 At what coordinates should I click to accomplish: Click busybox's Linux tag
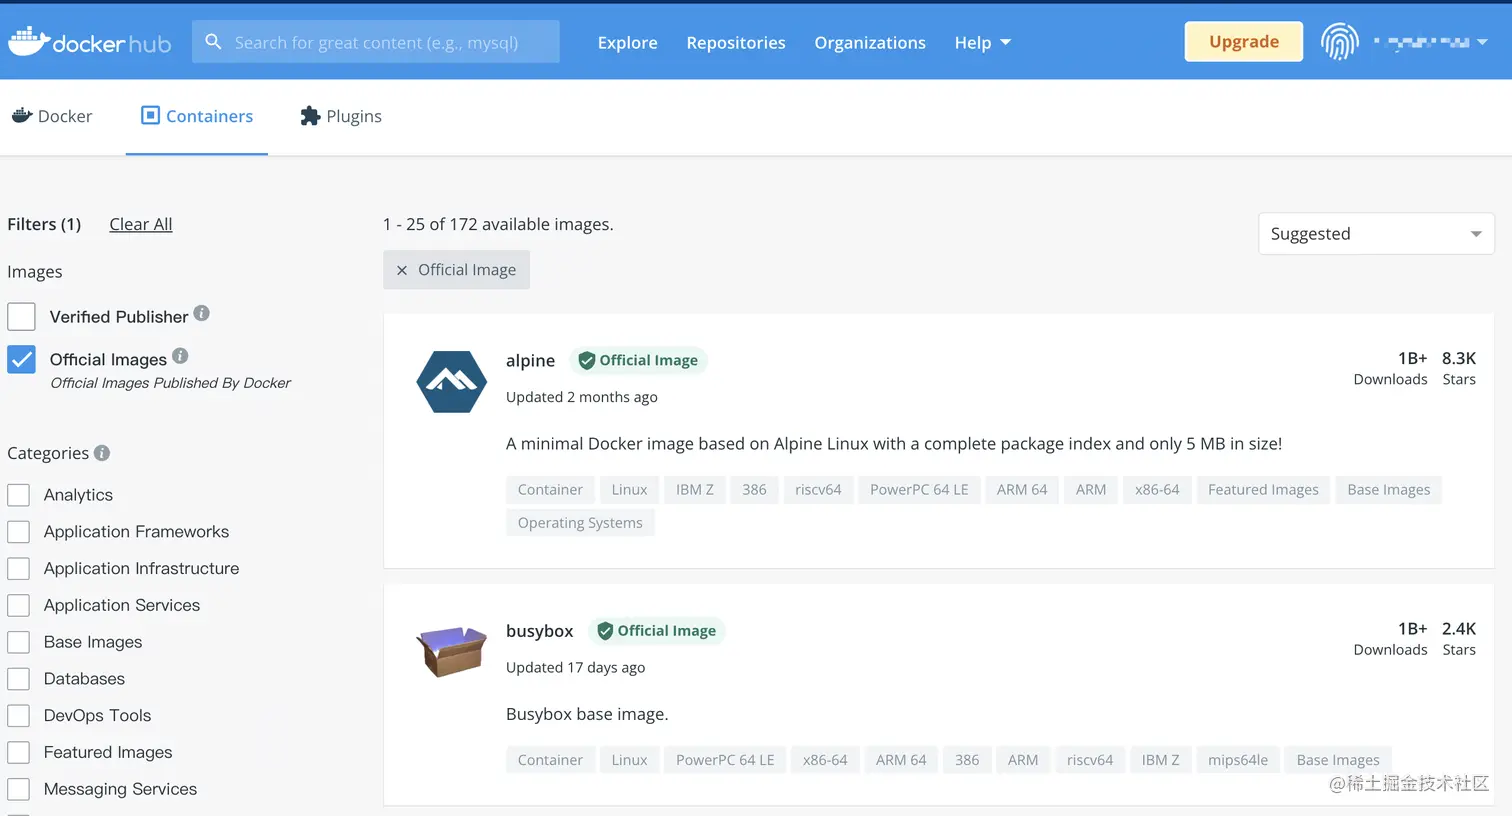pos(629,760)
